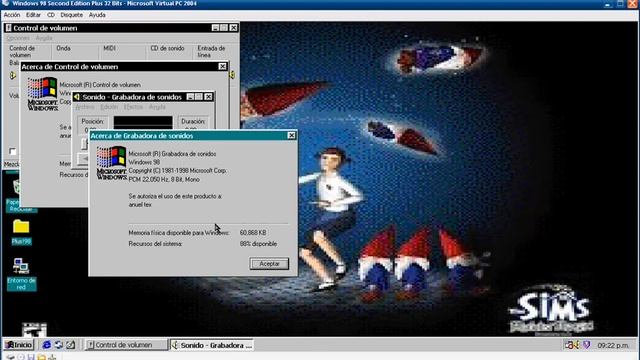This screenshot has height=360, width=640.
Task: Open the yellow speaker icon in system tray
Action: coord(577,345)
